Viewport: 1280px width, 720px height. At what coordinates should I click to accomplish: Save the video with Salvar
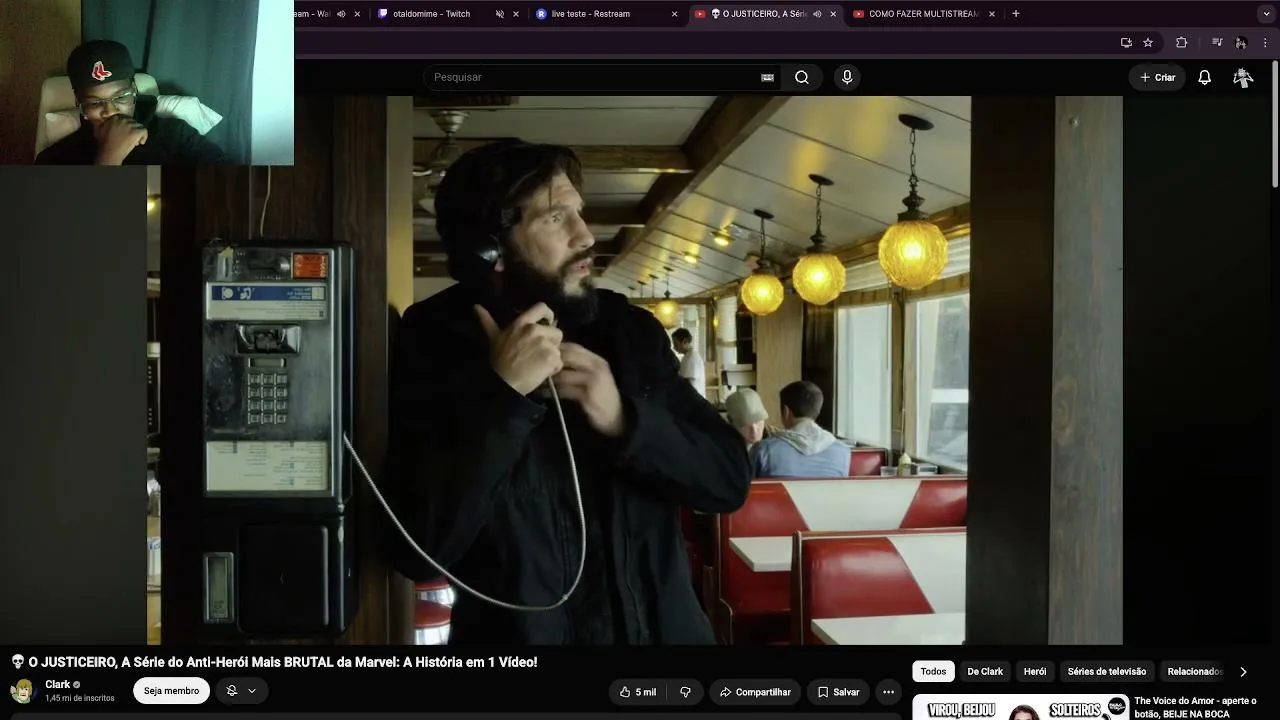tap(838, 691)
